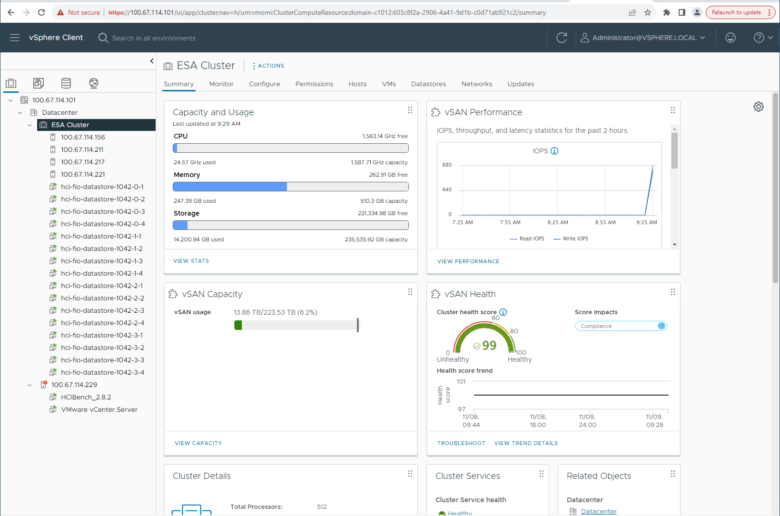The image size is (780, 516).
Task: Open the summary page settings gear
Action: point(758,106)
